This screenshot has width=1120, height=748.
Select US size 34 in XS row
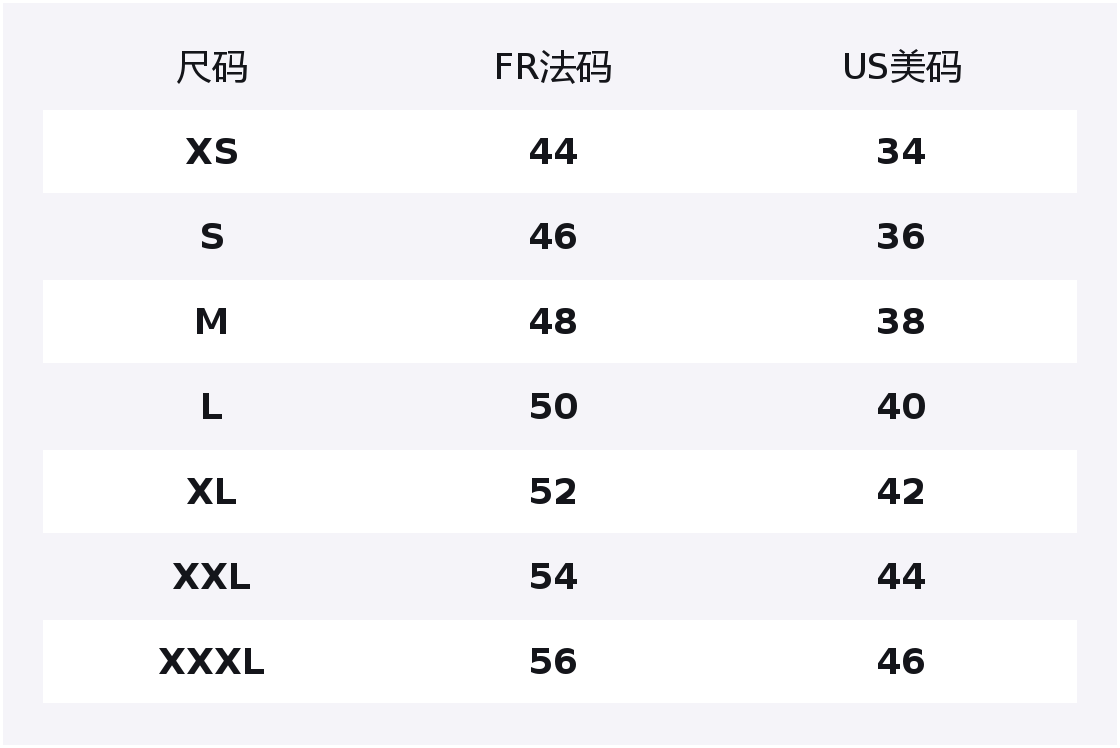[901, 152]
